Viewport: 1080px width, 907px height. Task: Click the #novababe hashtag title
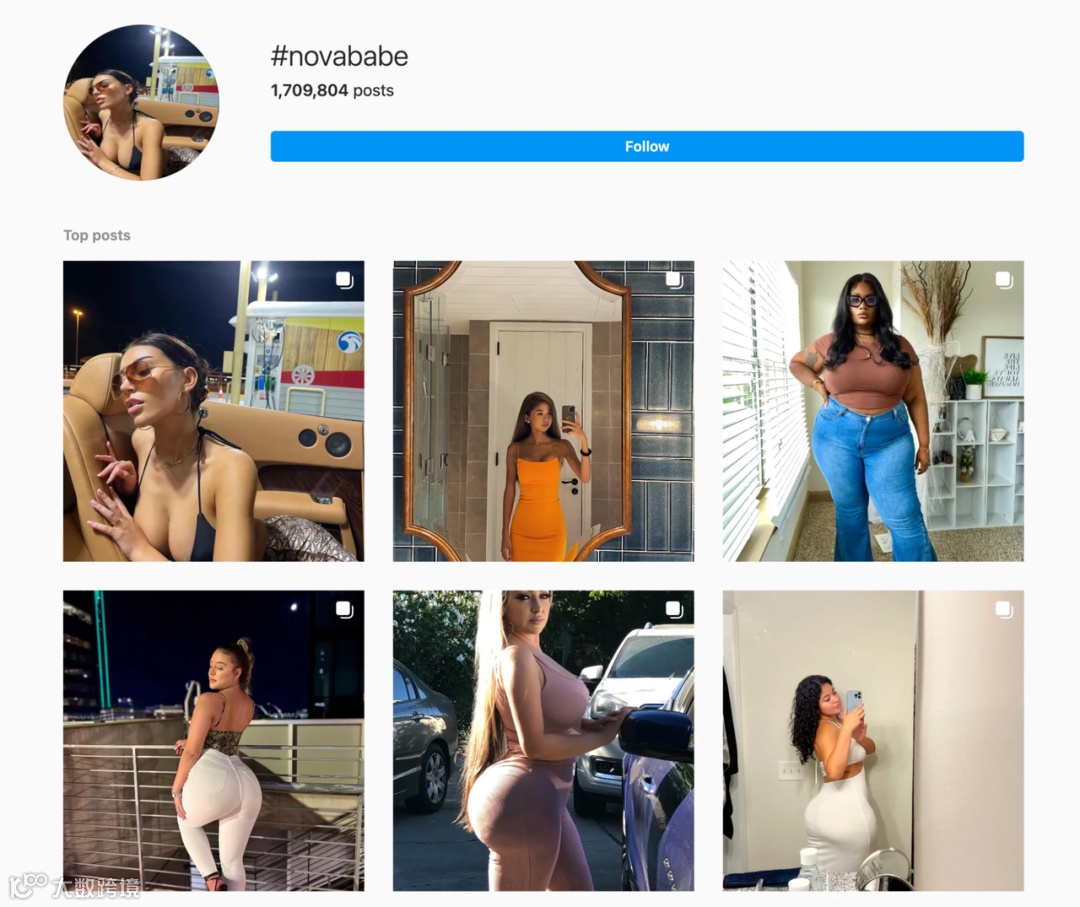tap(340, 56)
